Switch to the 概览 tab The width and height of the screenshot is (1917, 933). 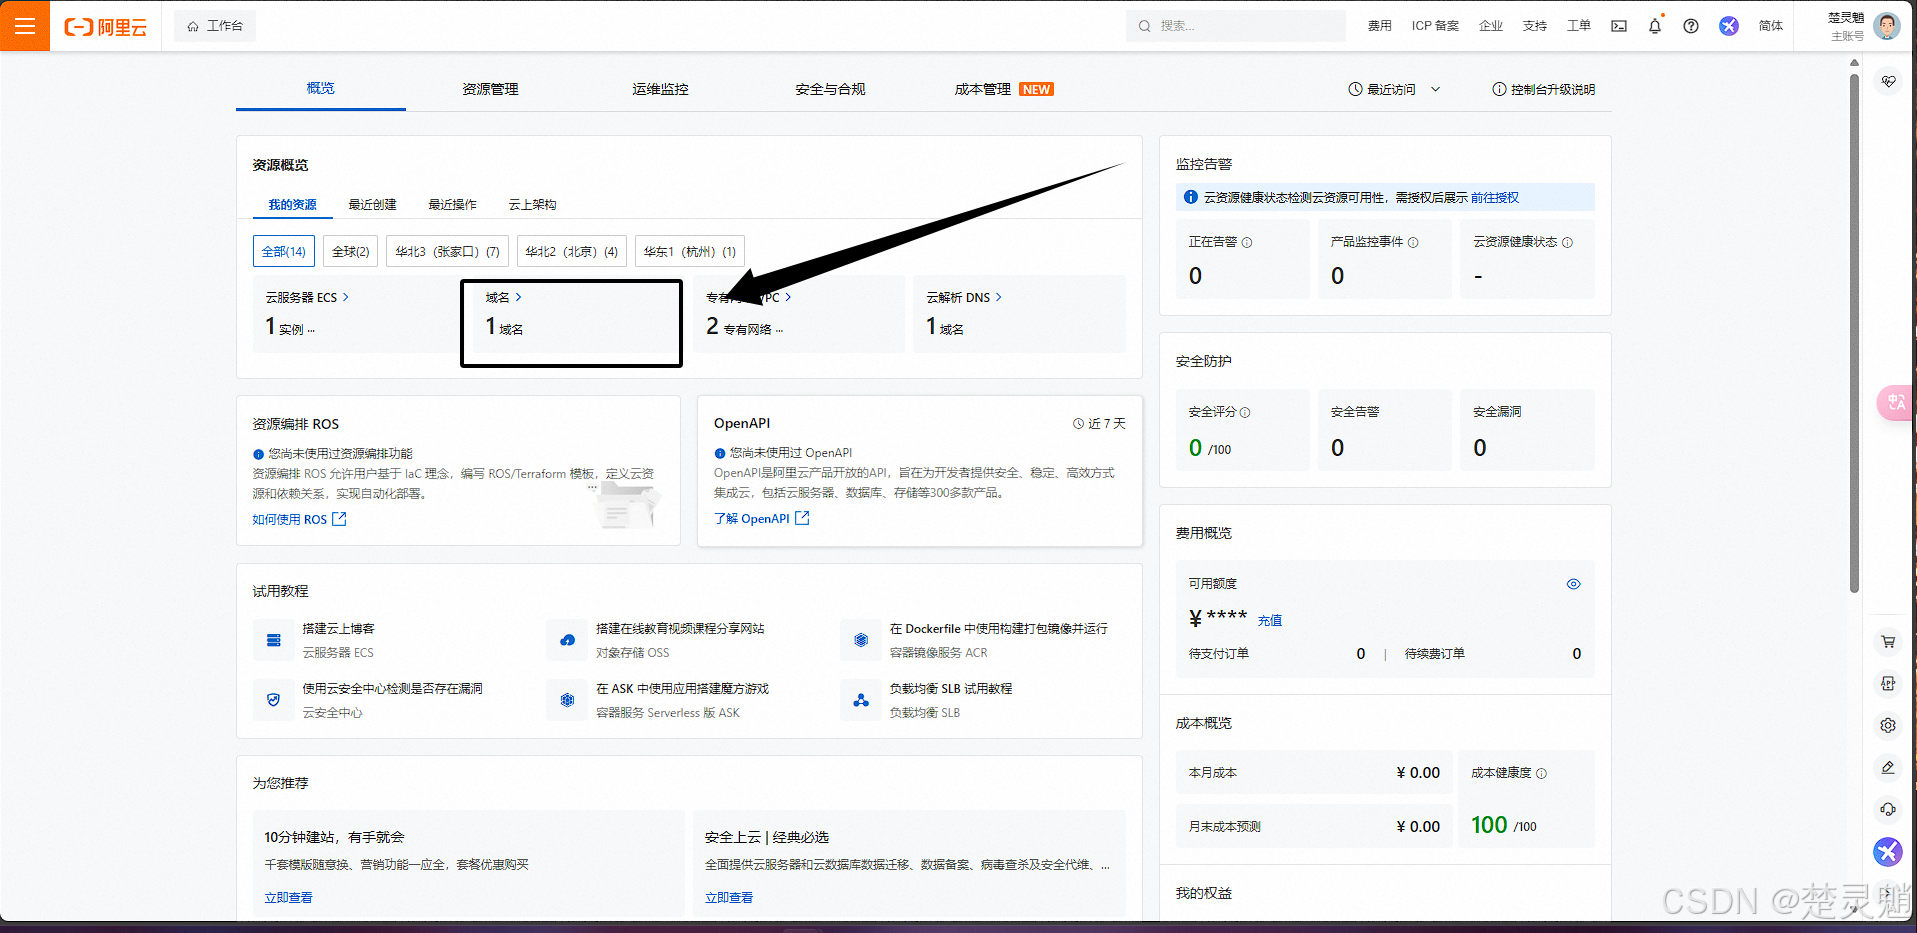coord(321,88)
